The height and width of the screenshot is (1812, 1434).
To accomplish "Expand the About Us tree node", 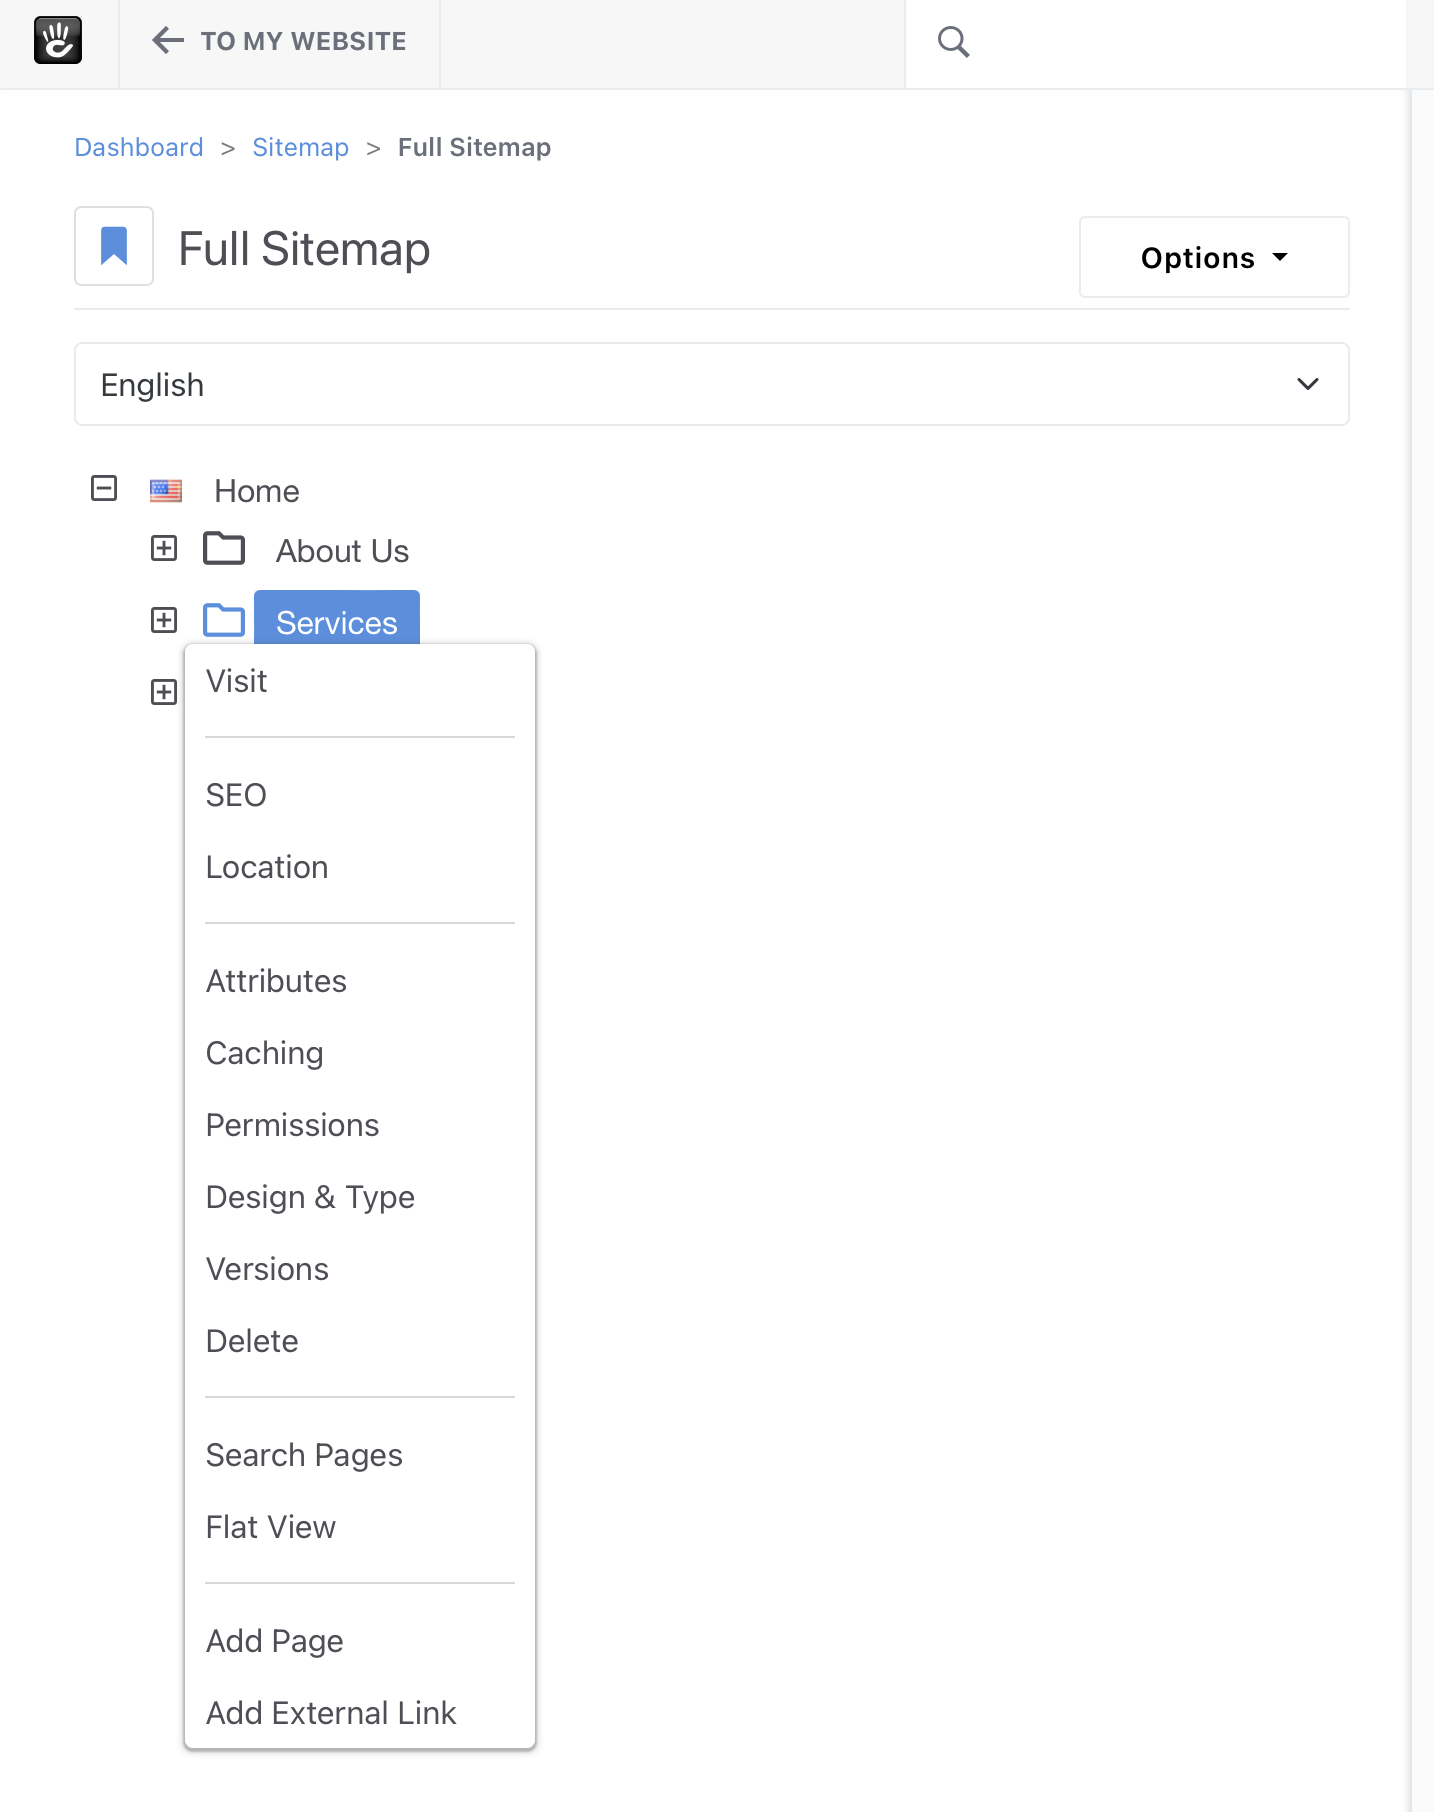I will pyautogui.click(x=164, y=549).
